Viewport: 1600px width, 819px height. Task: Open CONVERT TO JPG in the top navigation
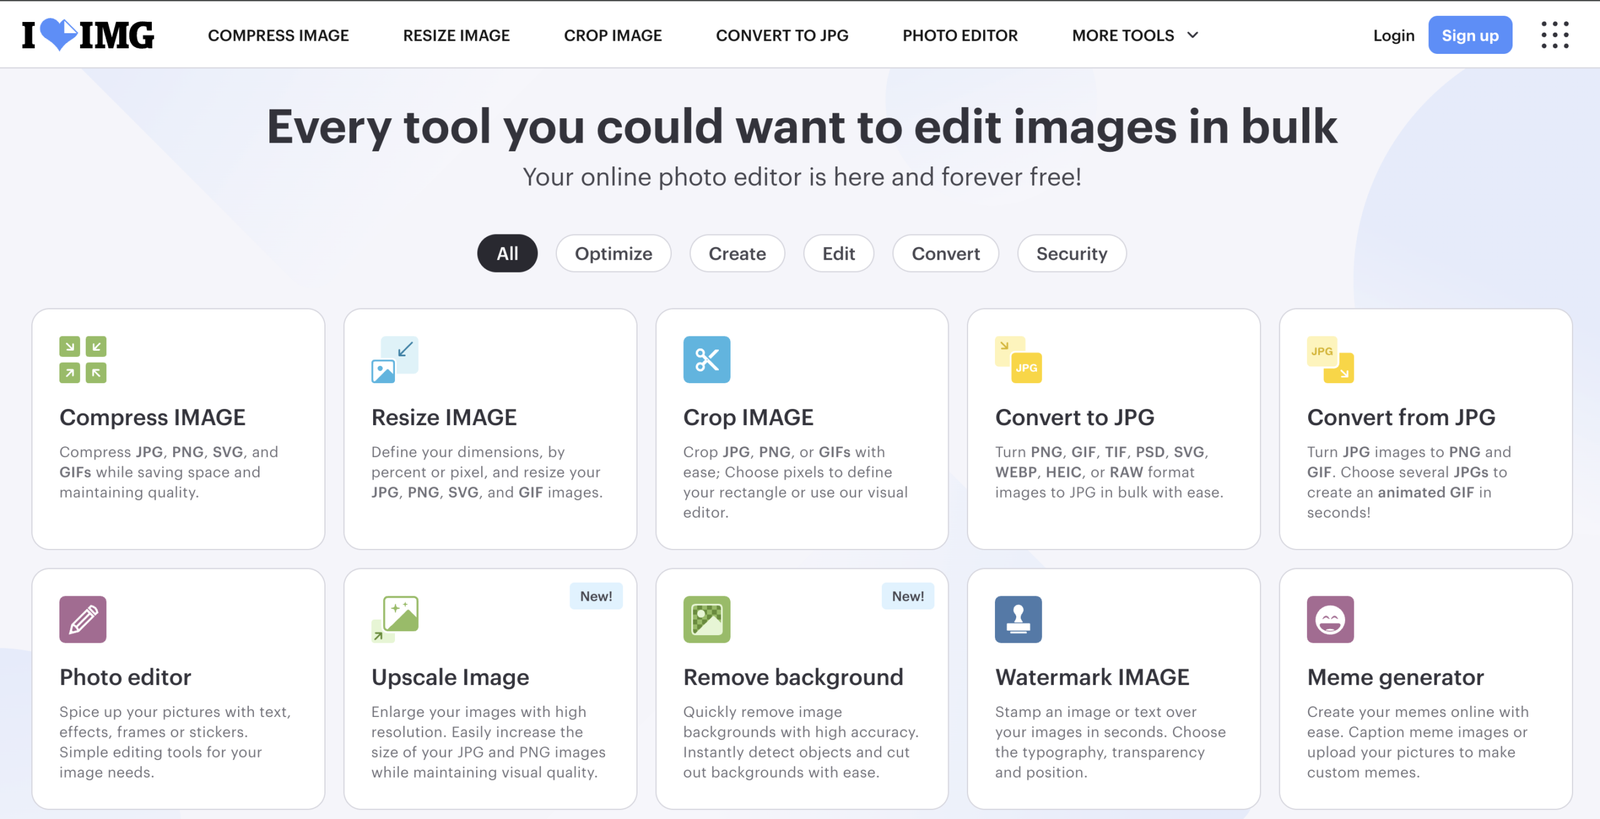pos(782,35)
